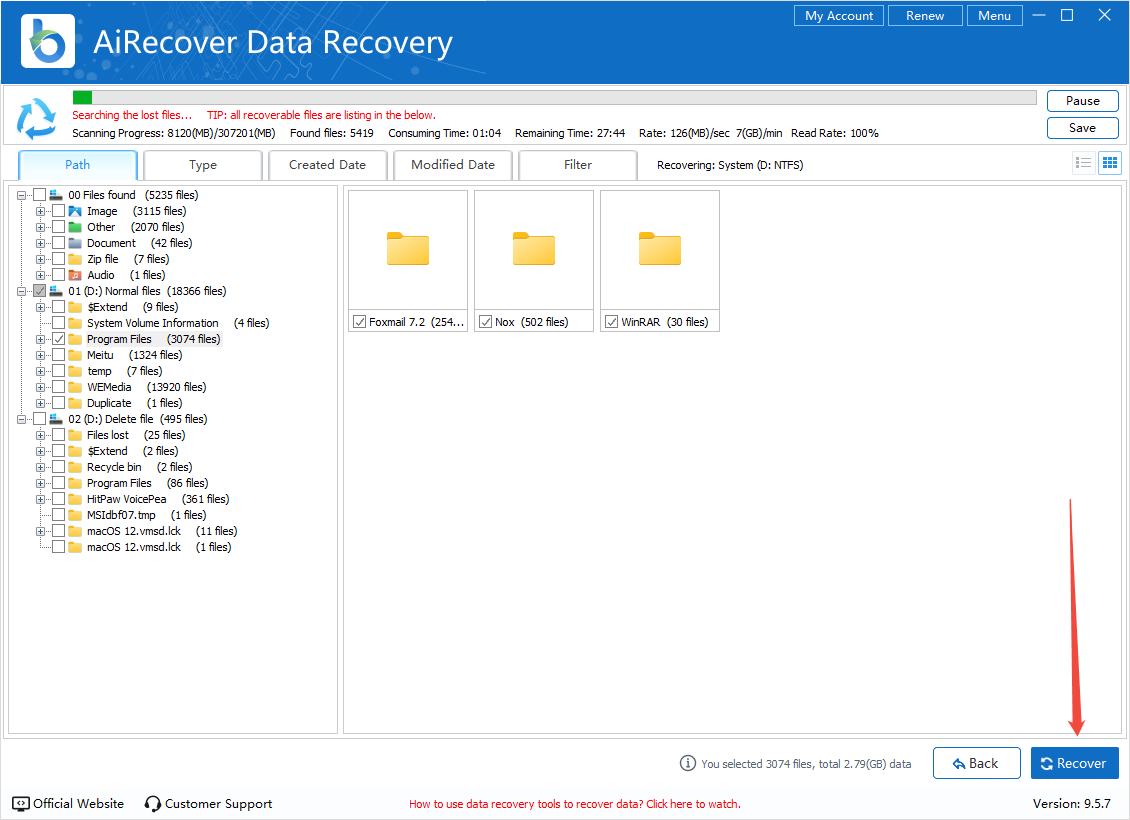Switch to list view icon
This screenshot has height=820, width=1130.
[1083, 164]
